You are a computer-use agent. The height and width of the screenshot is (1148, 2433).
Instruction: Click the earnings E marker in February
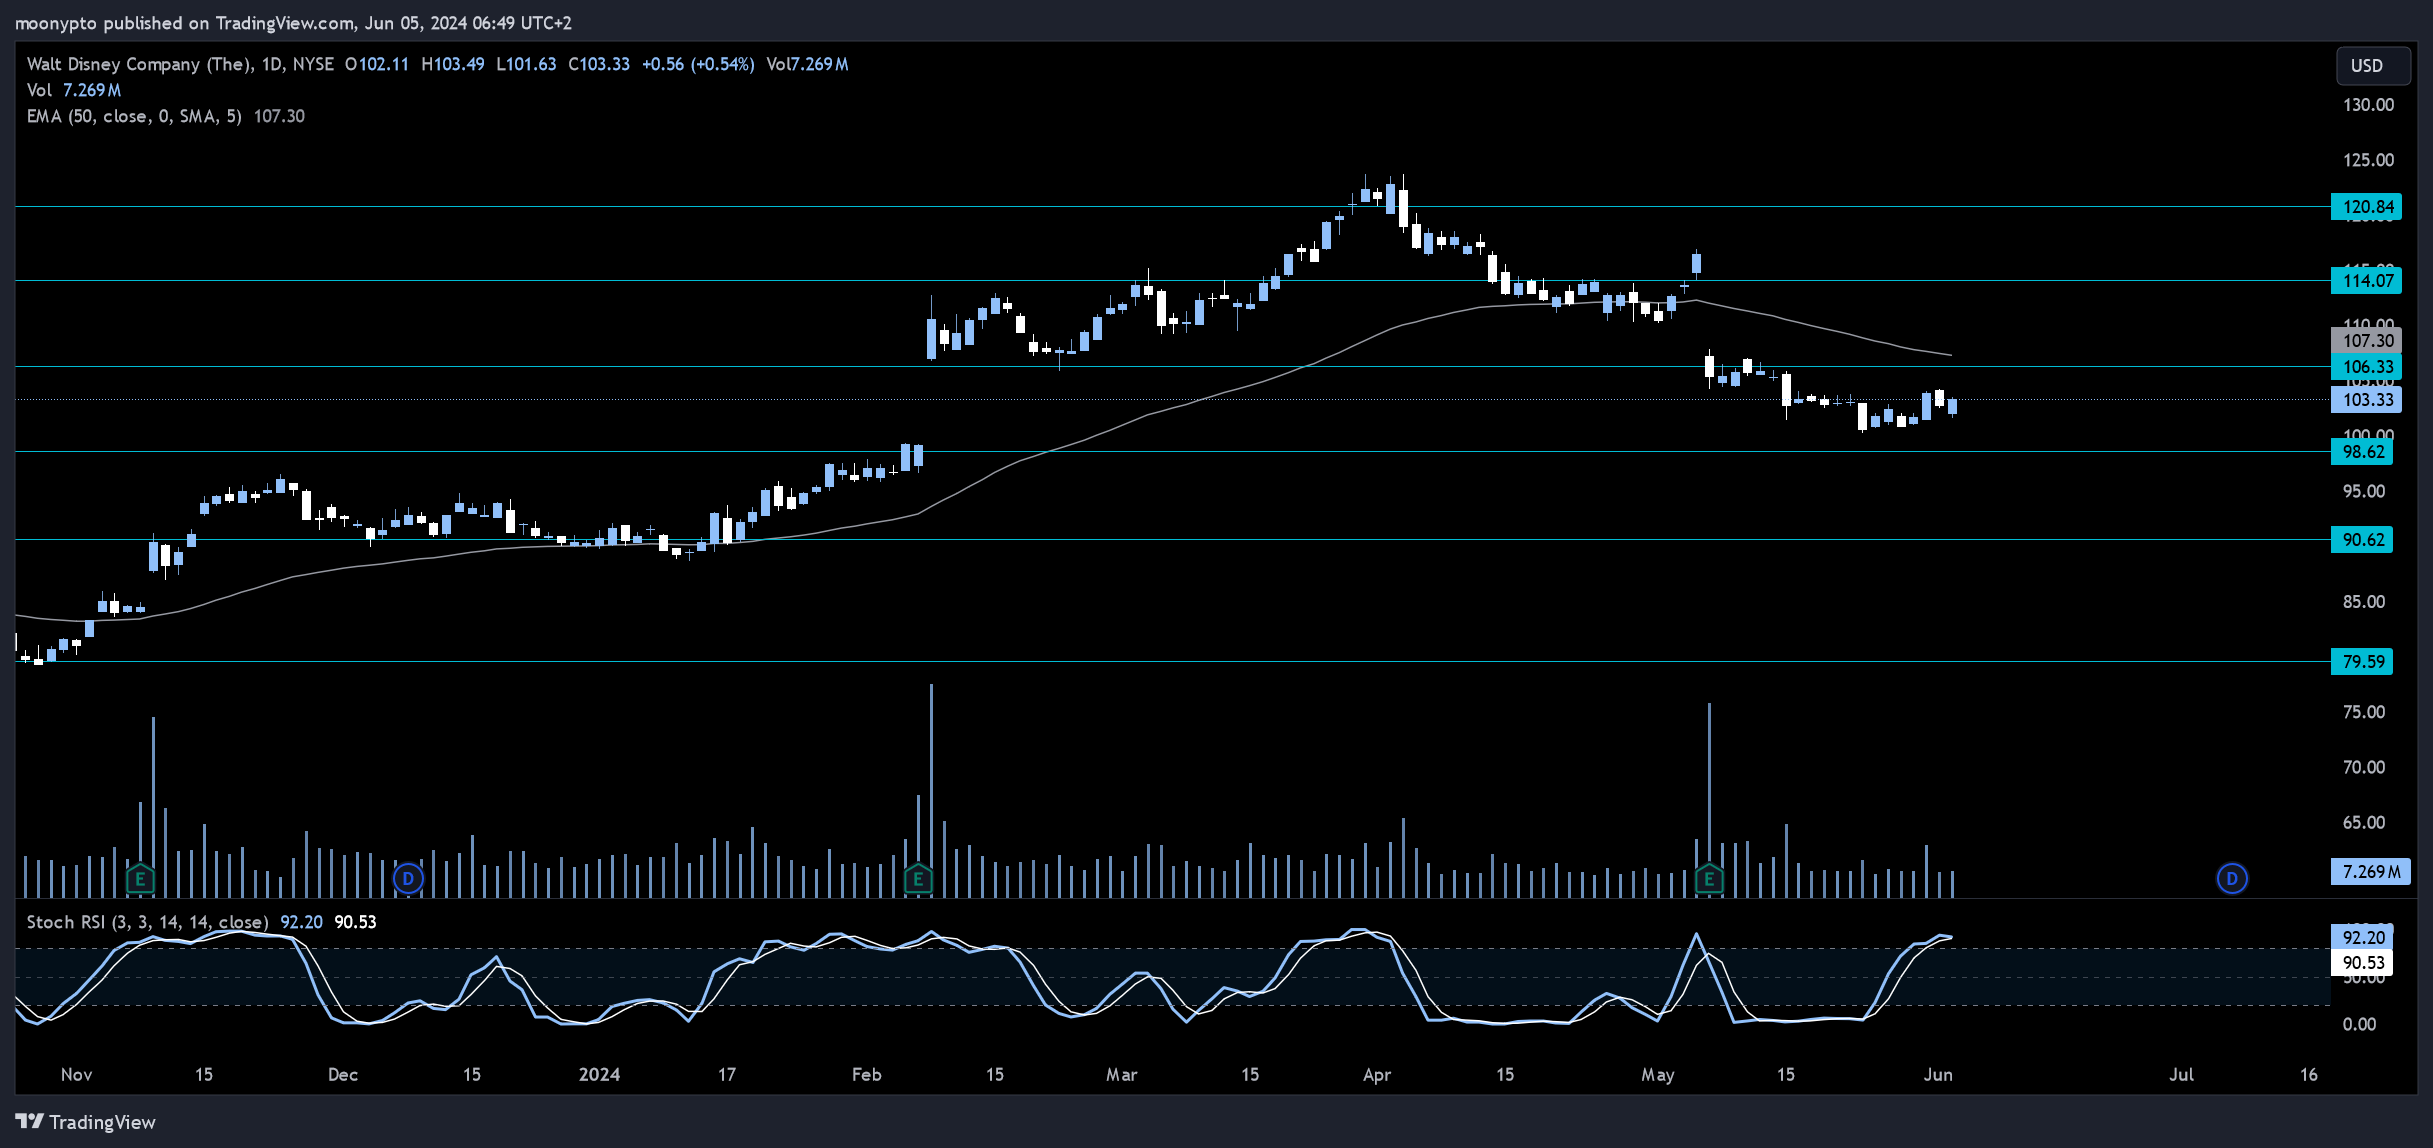click(x=918, y=879)
